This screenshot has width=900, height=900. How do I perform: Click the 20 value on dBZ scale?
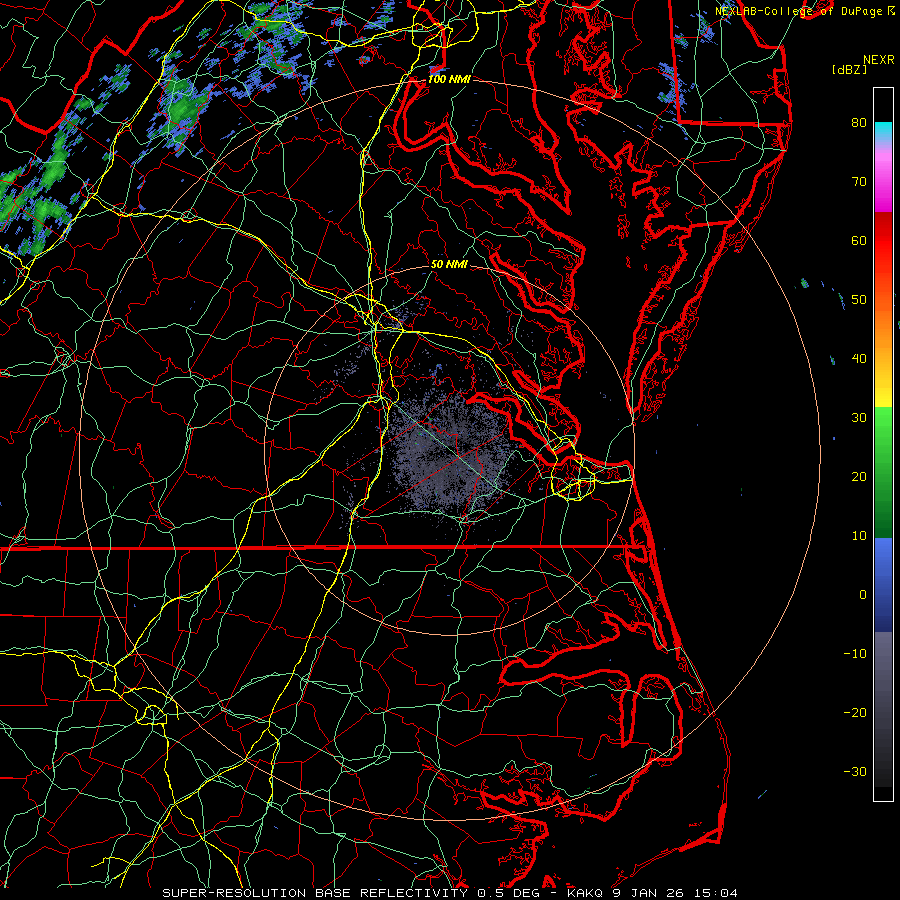(x=859, y=477)
